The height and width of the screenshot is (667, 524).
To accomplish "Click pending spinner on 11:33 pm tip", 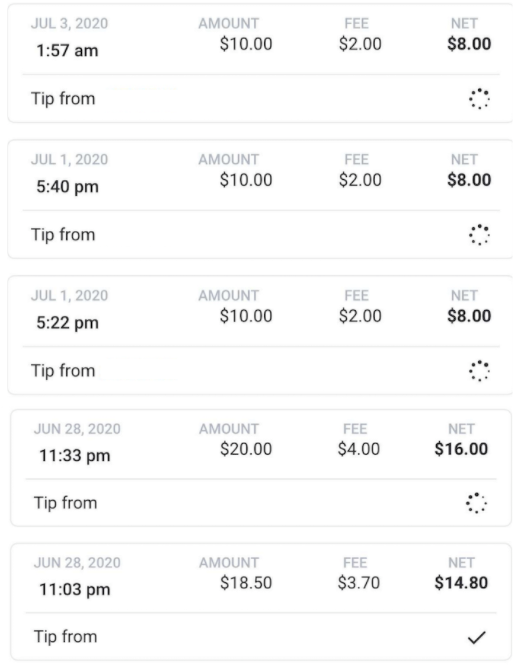I will point(476,503).
